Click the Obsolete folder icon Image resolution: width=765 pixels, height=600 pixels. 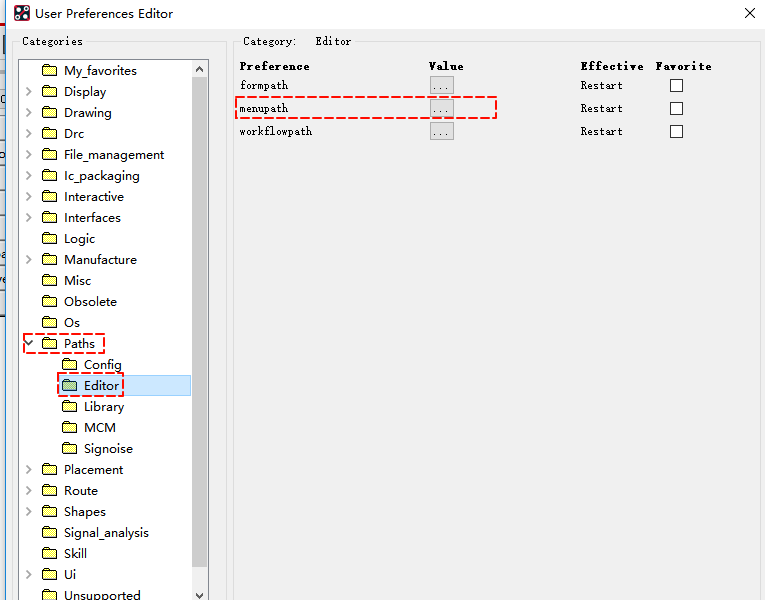point(49,302)
